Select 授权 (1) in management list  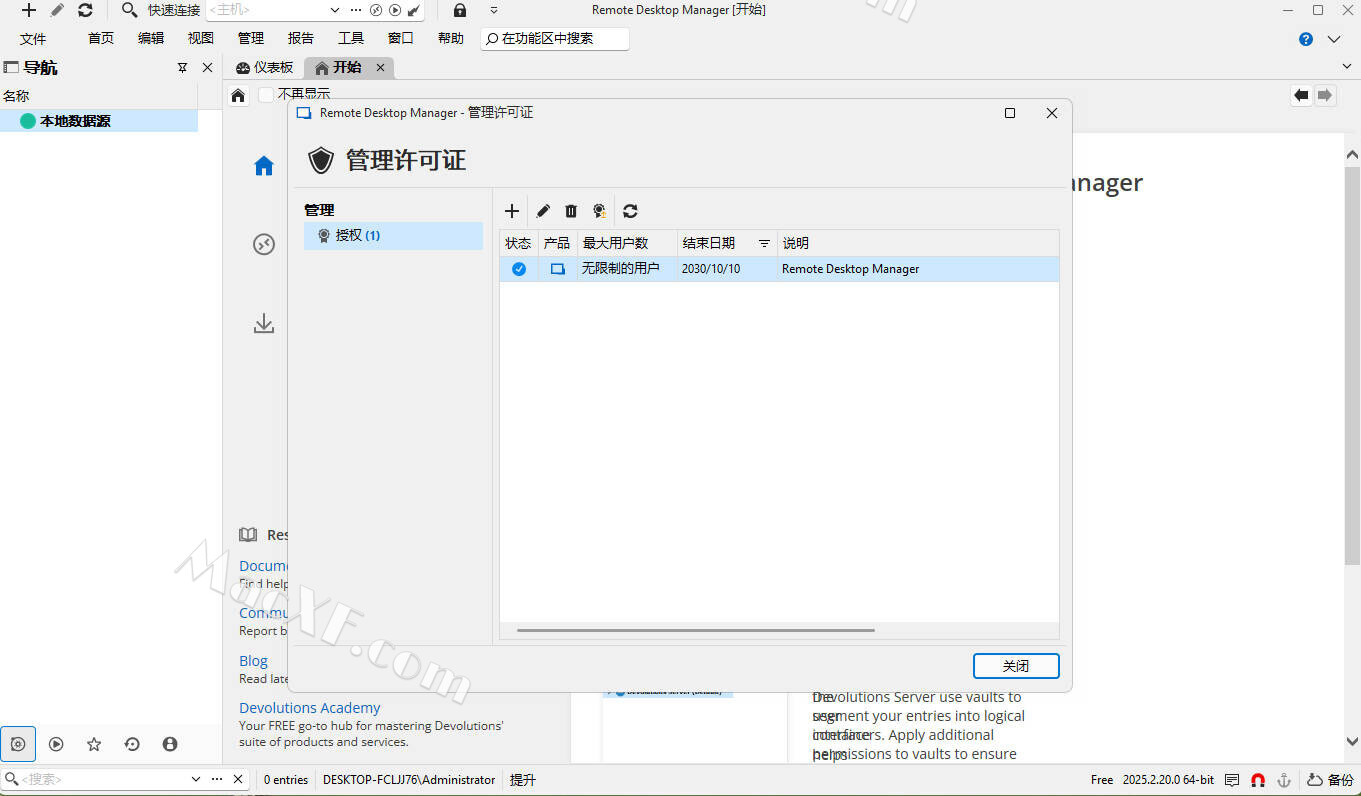click(x=393, y=236)
